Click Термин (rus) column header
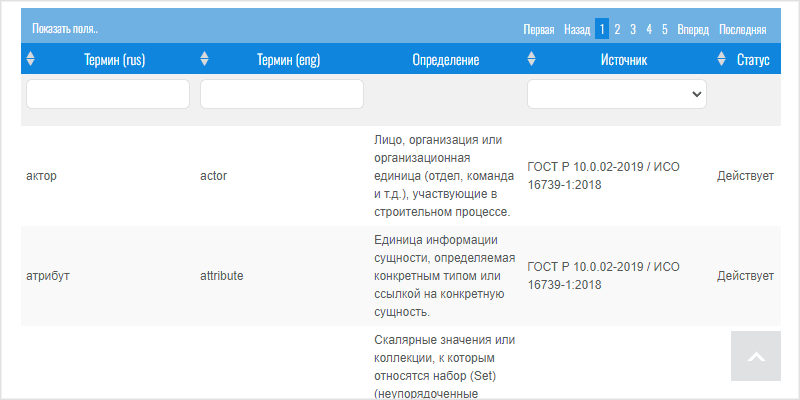 click(x=115, y=60)
